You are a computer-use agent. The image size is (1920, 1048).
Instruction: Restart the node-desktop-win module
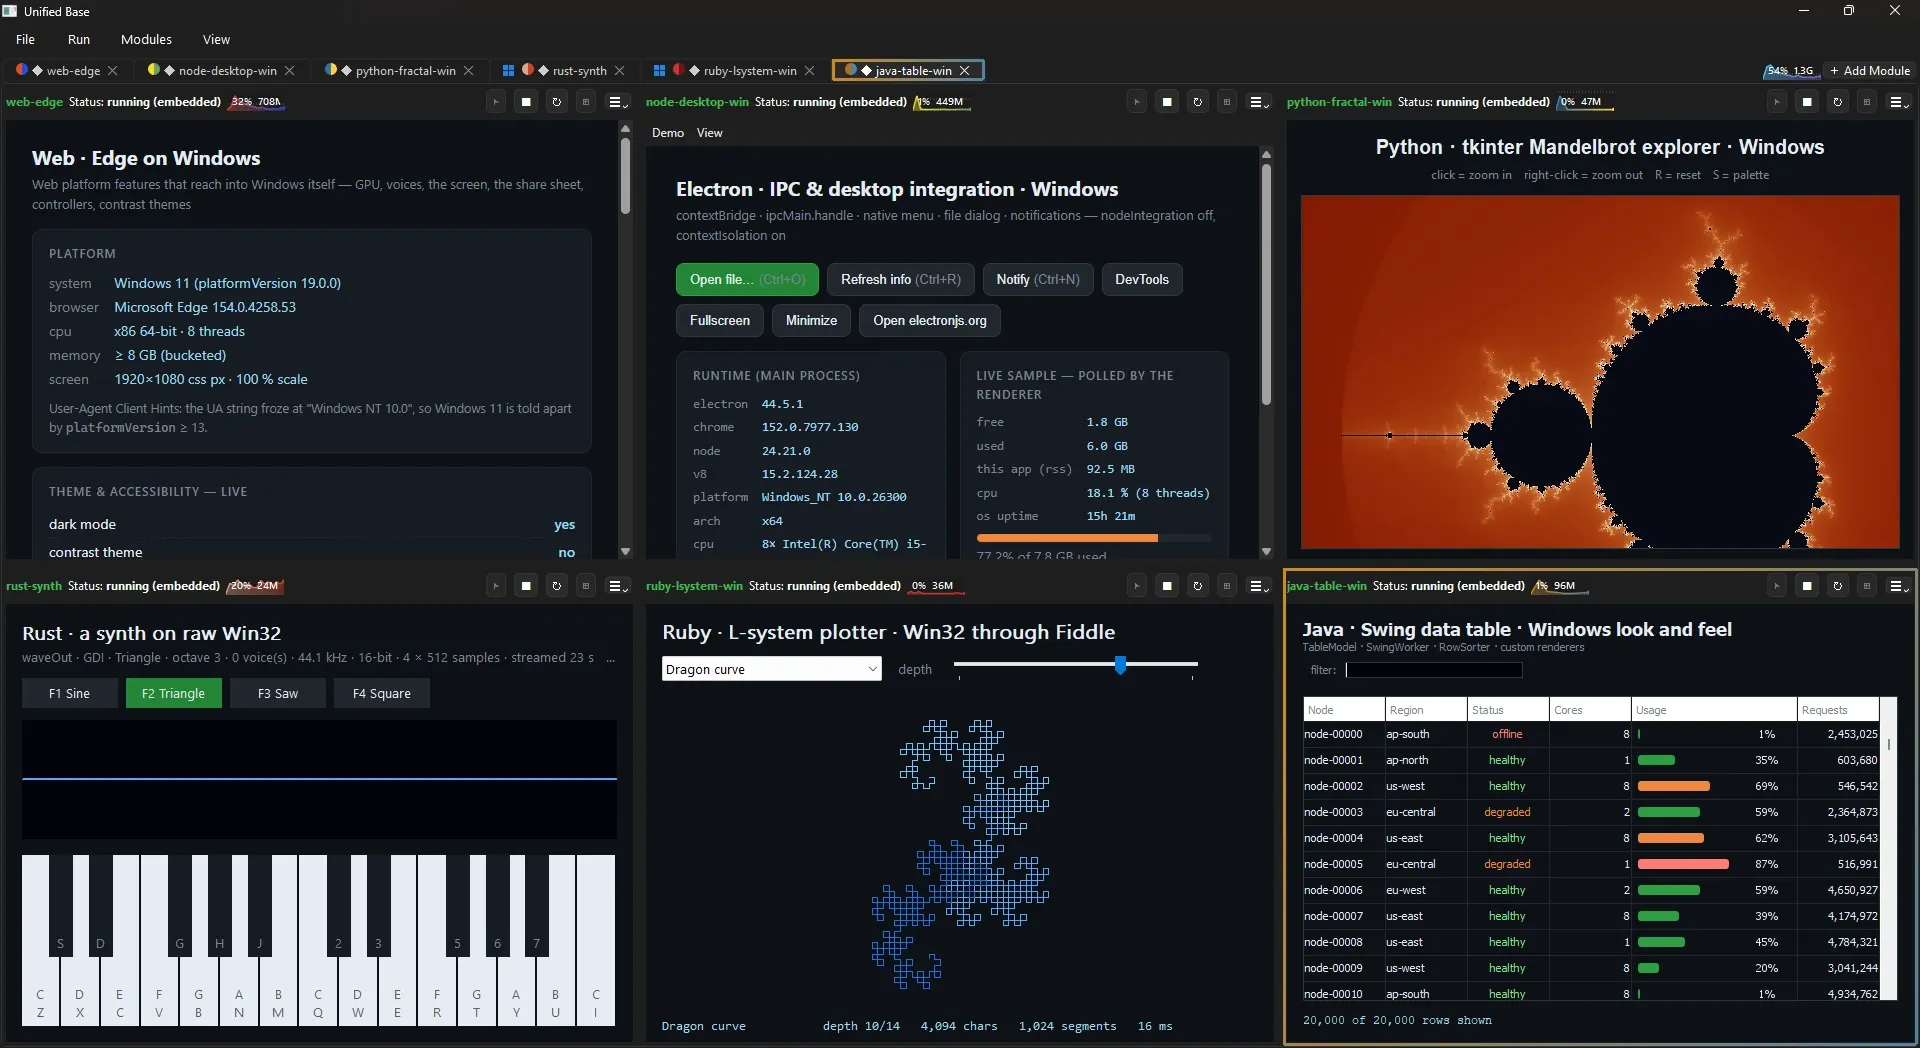[x=1197, y=102]
